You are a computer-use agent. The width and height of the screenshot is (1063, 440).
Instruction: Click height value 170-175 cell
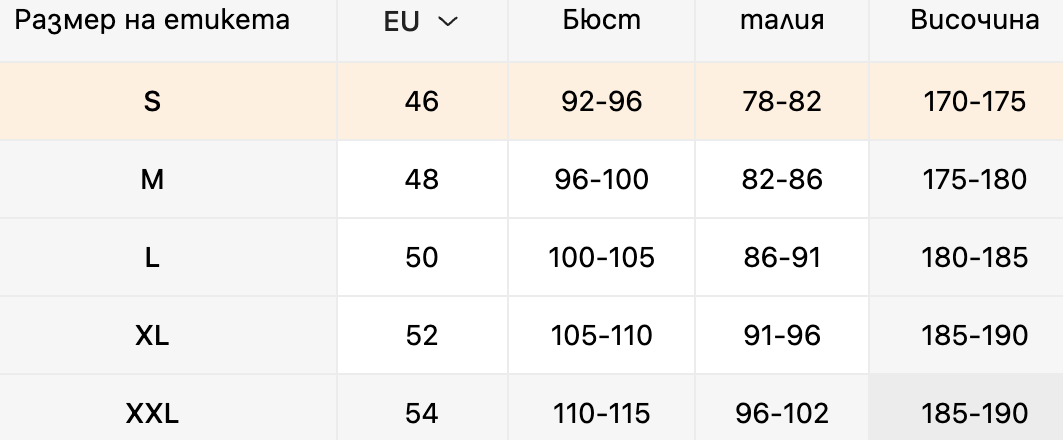point(974,102)
